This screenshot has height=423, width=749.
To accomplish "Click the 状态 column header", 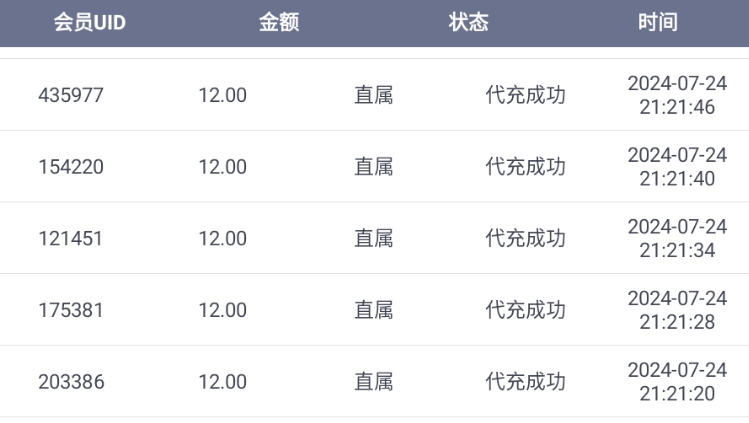I will (468, 23).
